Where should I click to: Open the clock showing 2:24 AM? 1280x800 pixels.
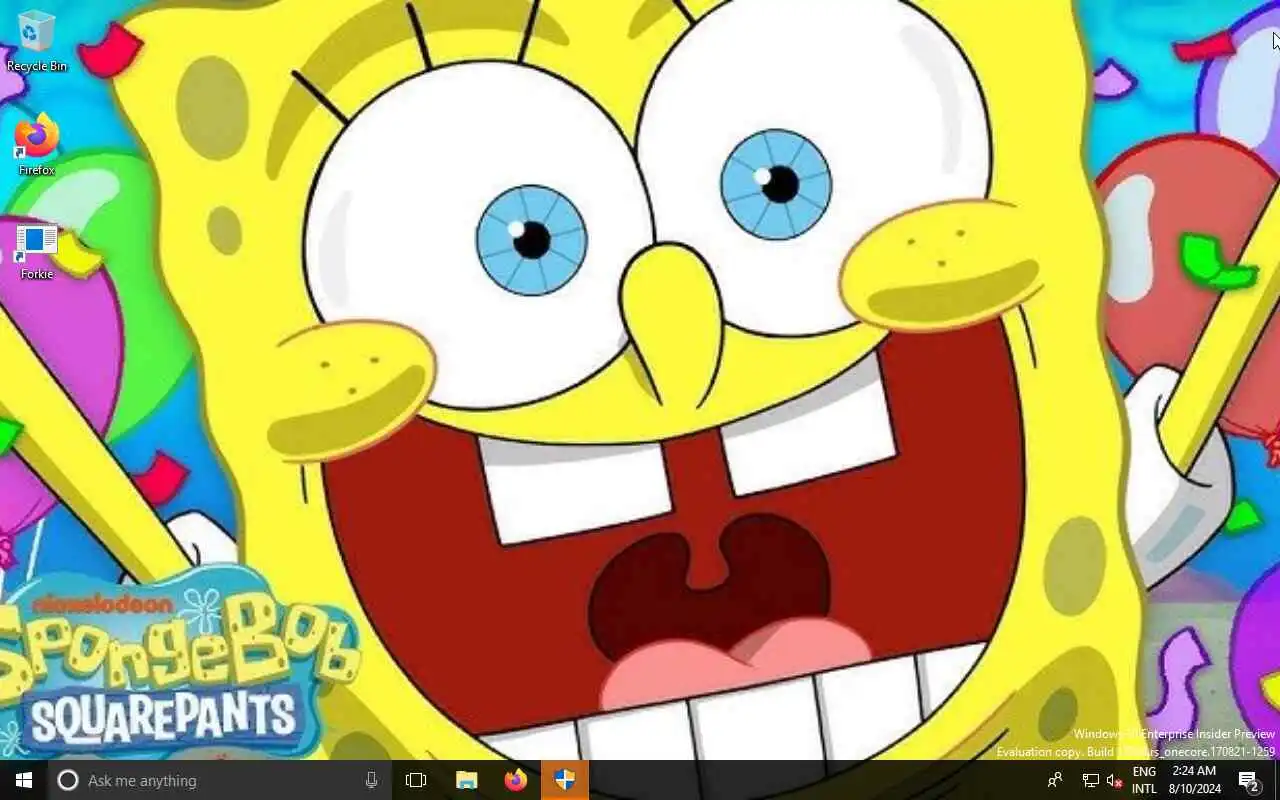[1195, 780]
